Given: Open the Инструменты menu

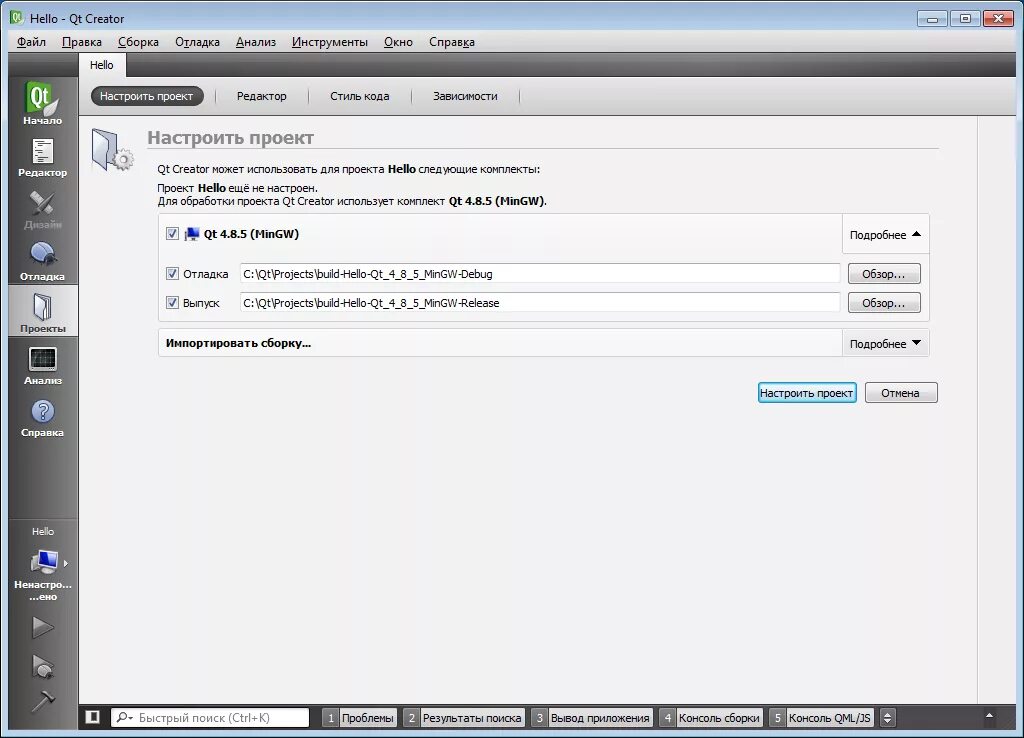Looking at the screenshot, I should (330, 42).
